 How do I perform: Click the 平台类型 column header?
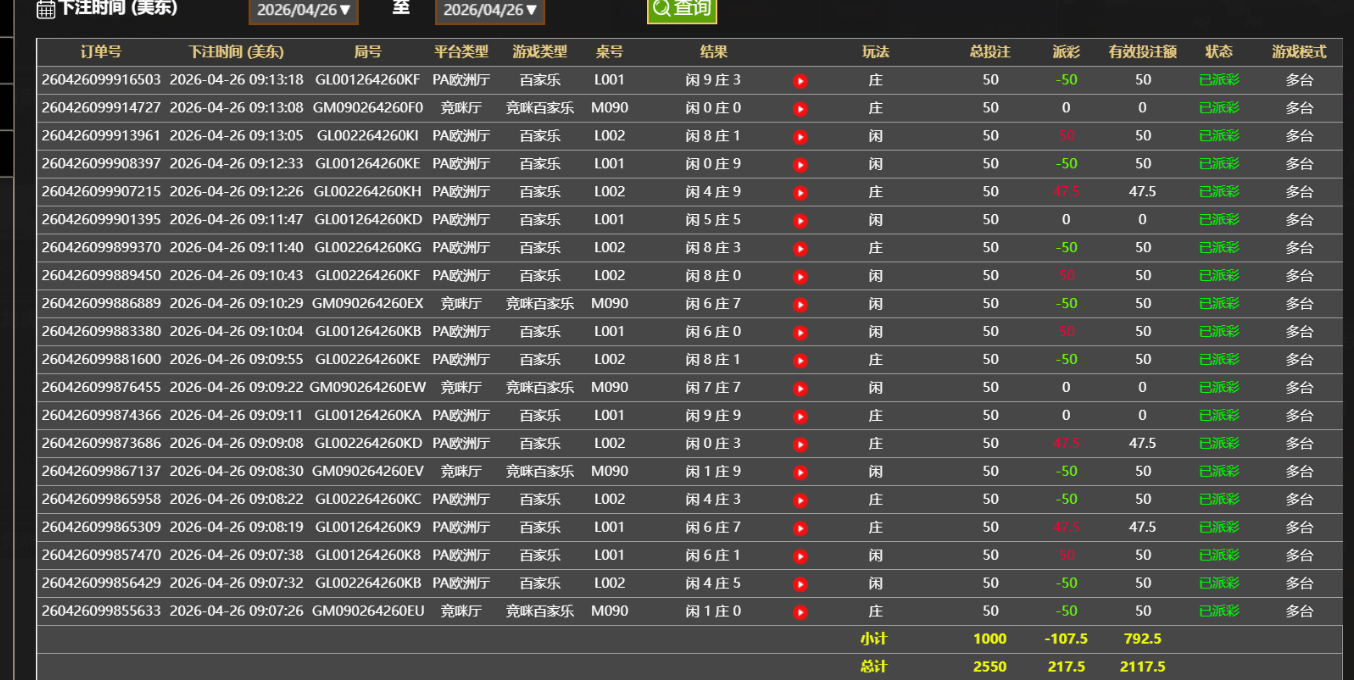pyautogui.click(x=461, y=52)
